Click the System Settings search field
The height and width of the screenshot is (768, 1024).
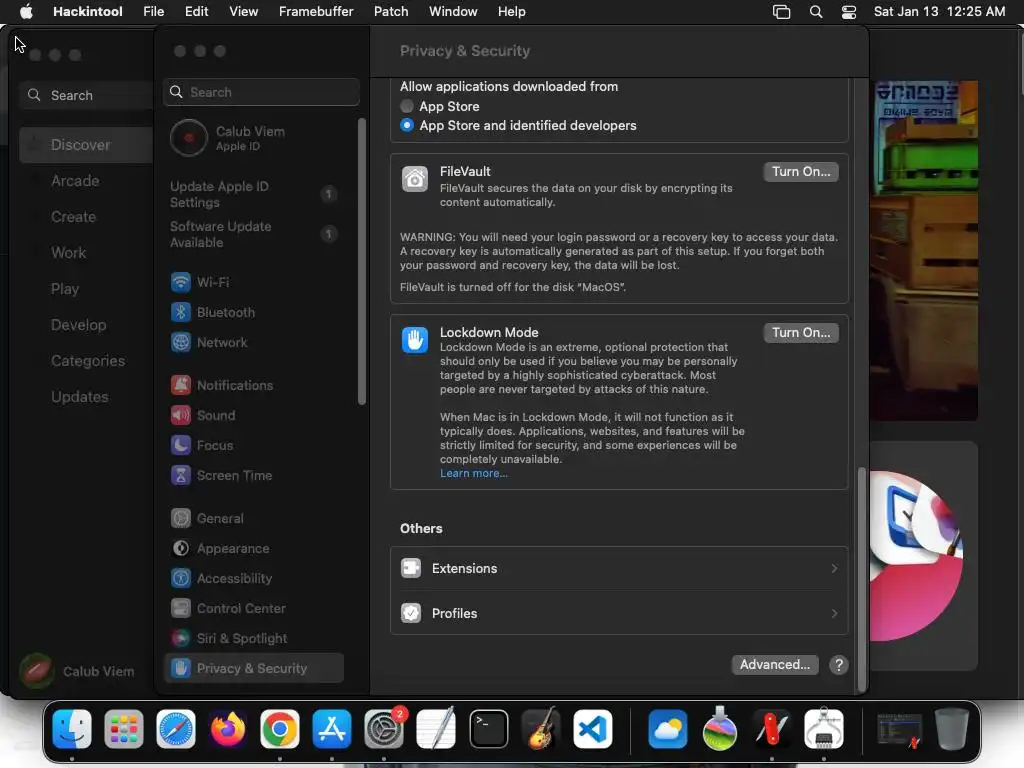(261, 92)
